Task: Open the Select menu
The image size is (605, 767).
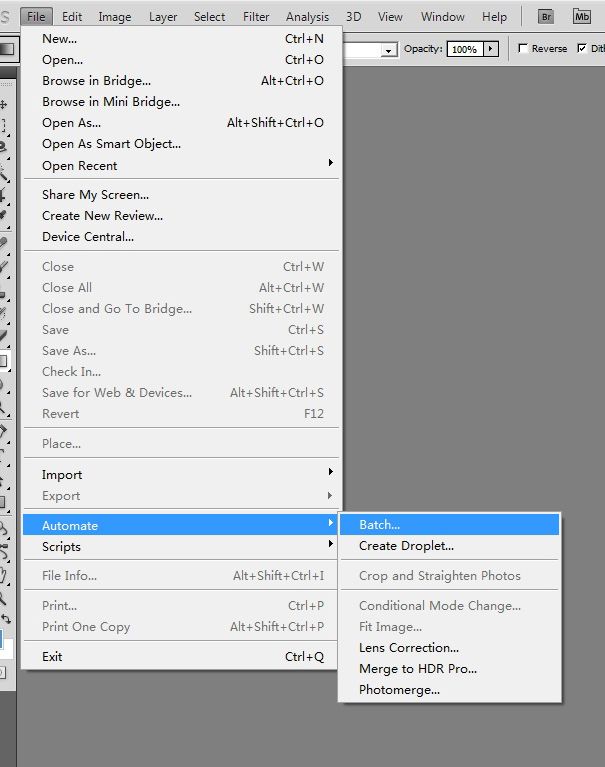Action: [x=209, y=17]
